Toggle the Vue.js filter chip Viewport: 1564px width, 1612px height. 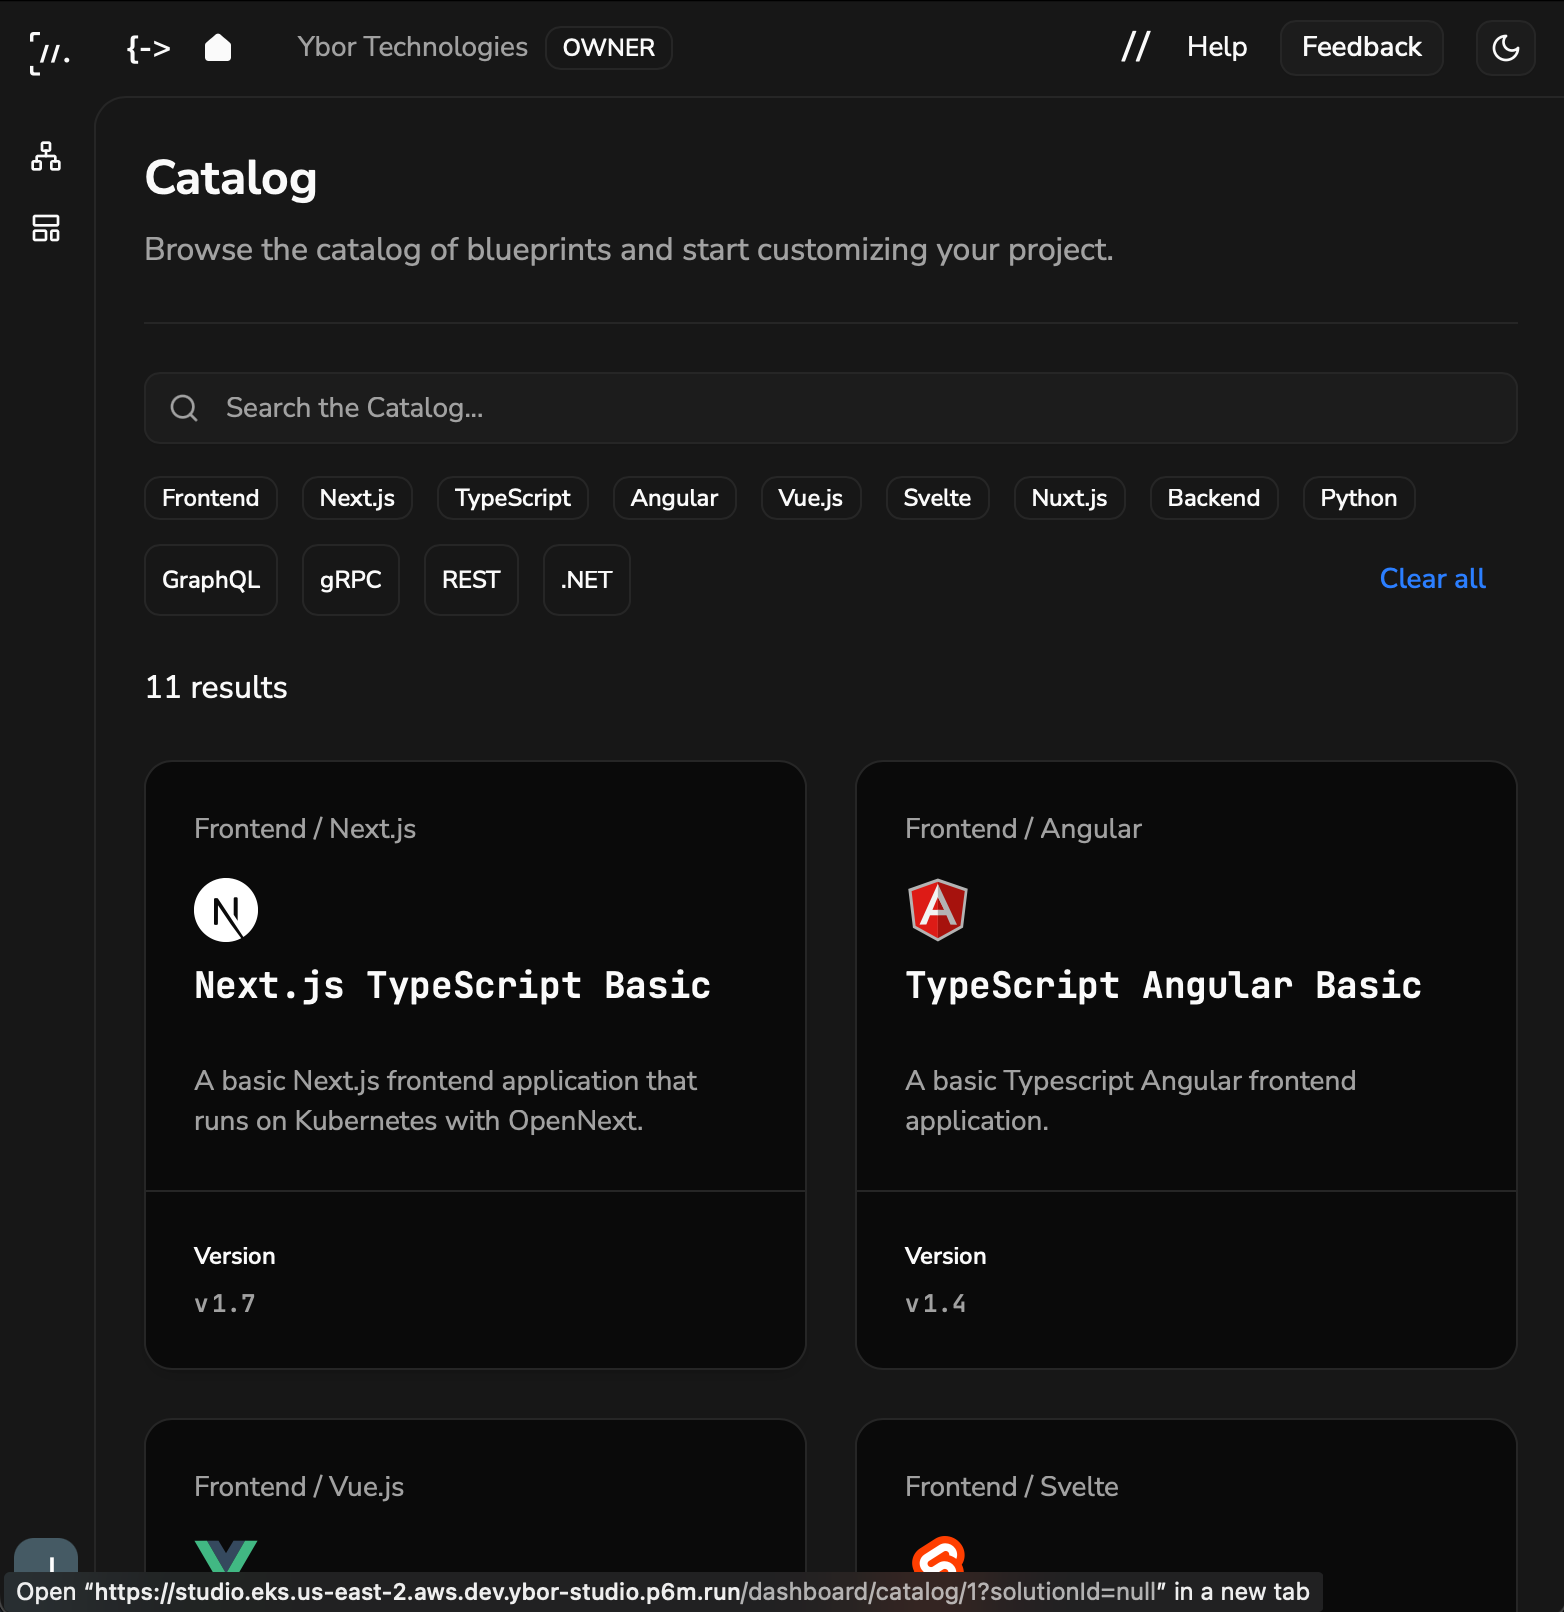811,498
